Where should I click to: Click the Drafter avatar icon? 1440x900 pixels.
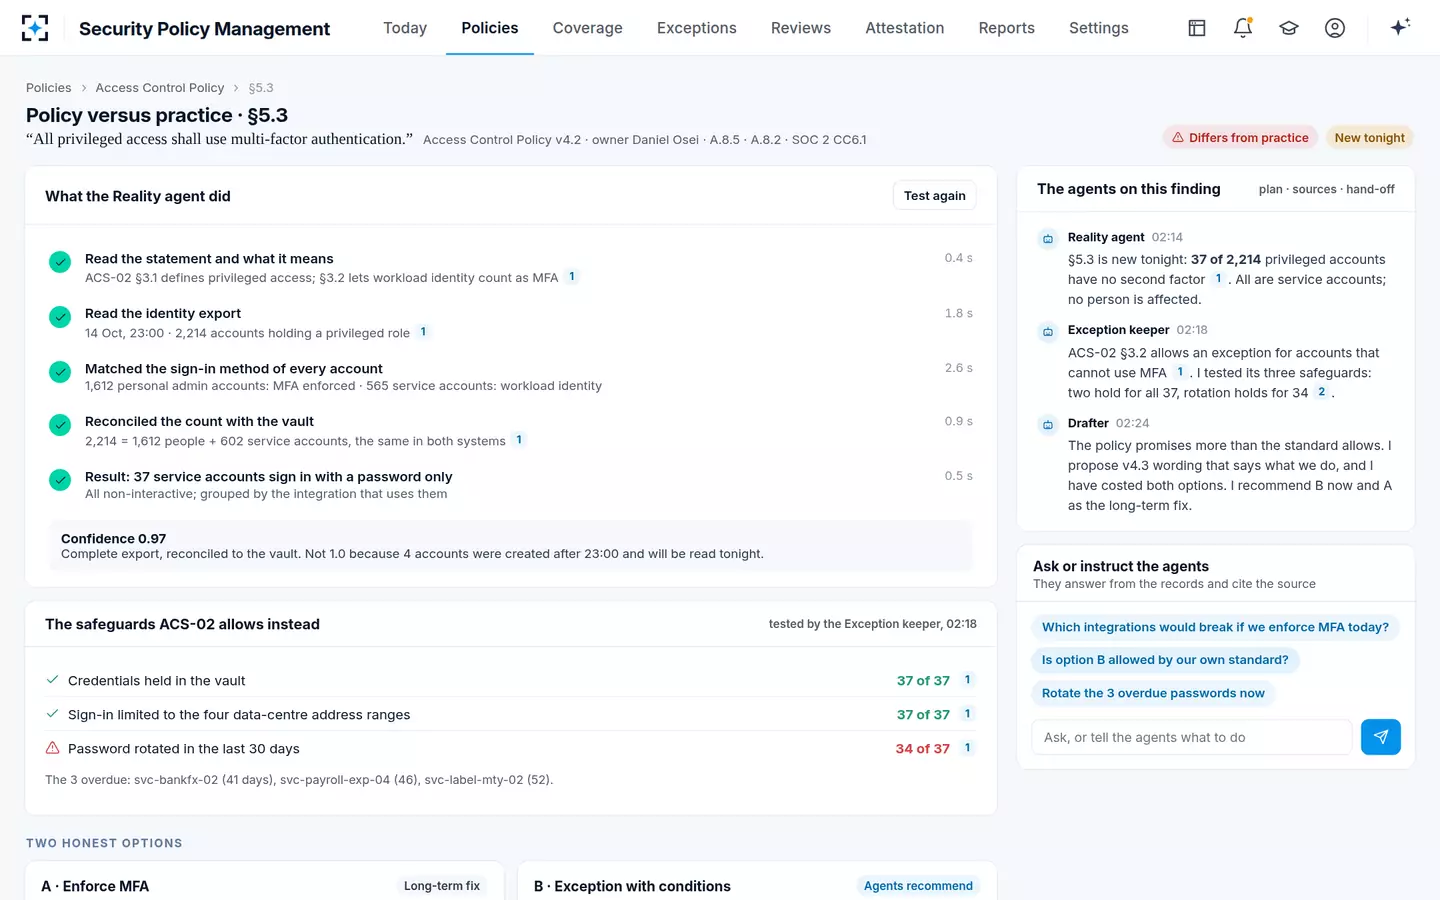point(1048,424)
